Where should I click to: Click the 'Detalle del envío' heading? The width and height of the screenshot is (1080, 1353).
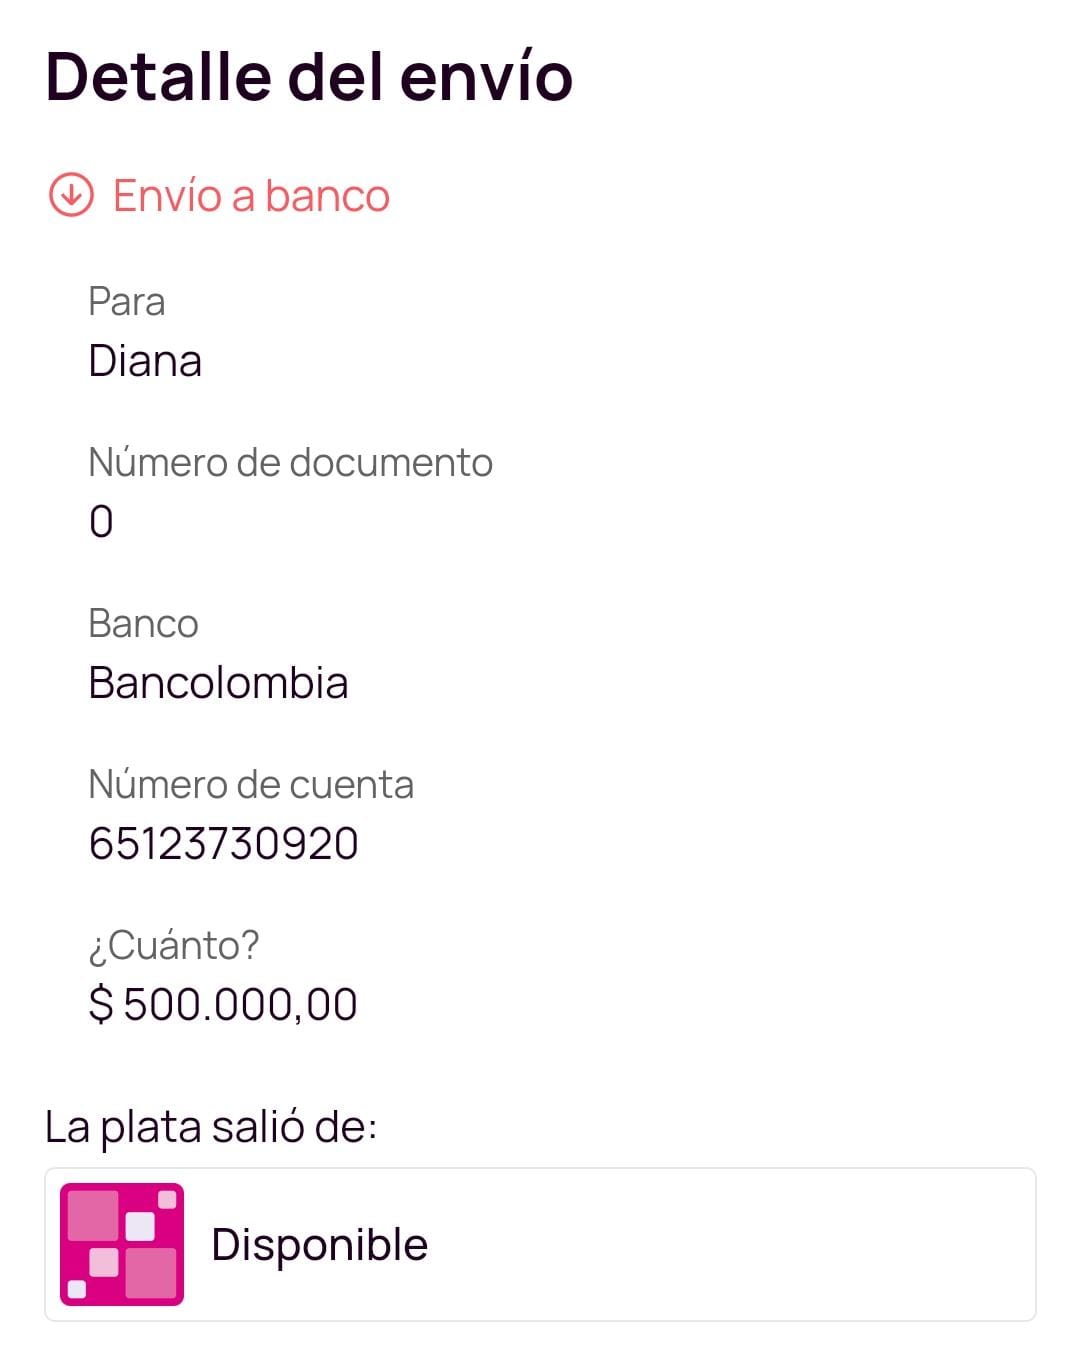tap(309, 76)
